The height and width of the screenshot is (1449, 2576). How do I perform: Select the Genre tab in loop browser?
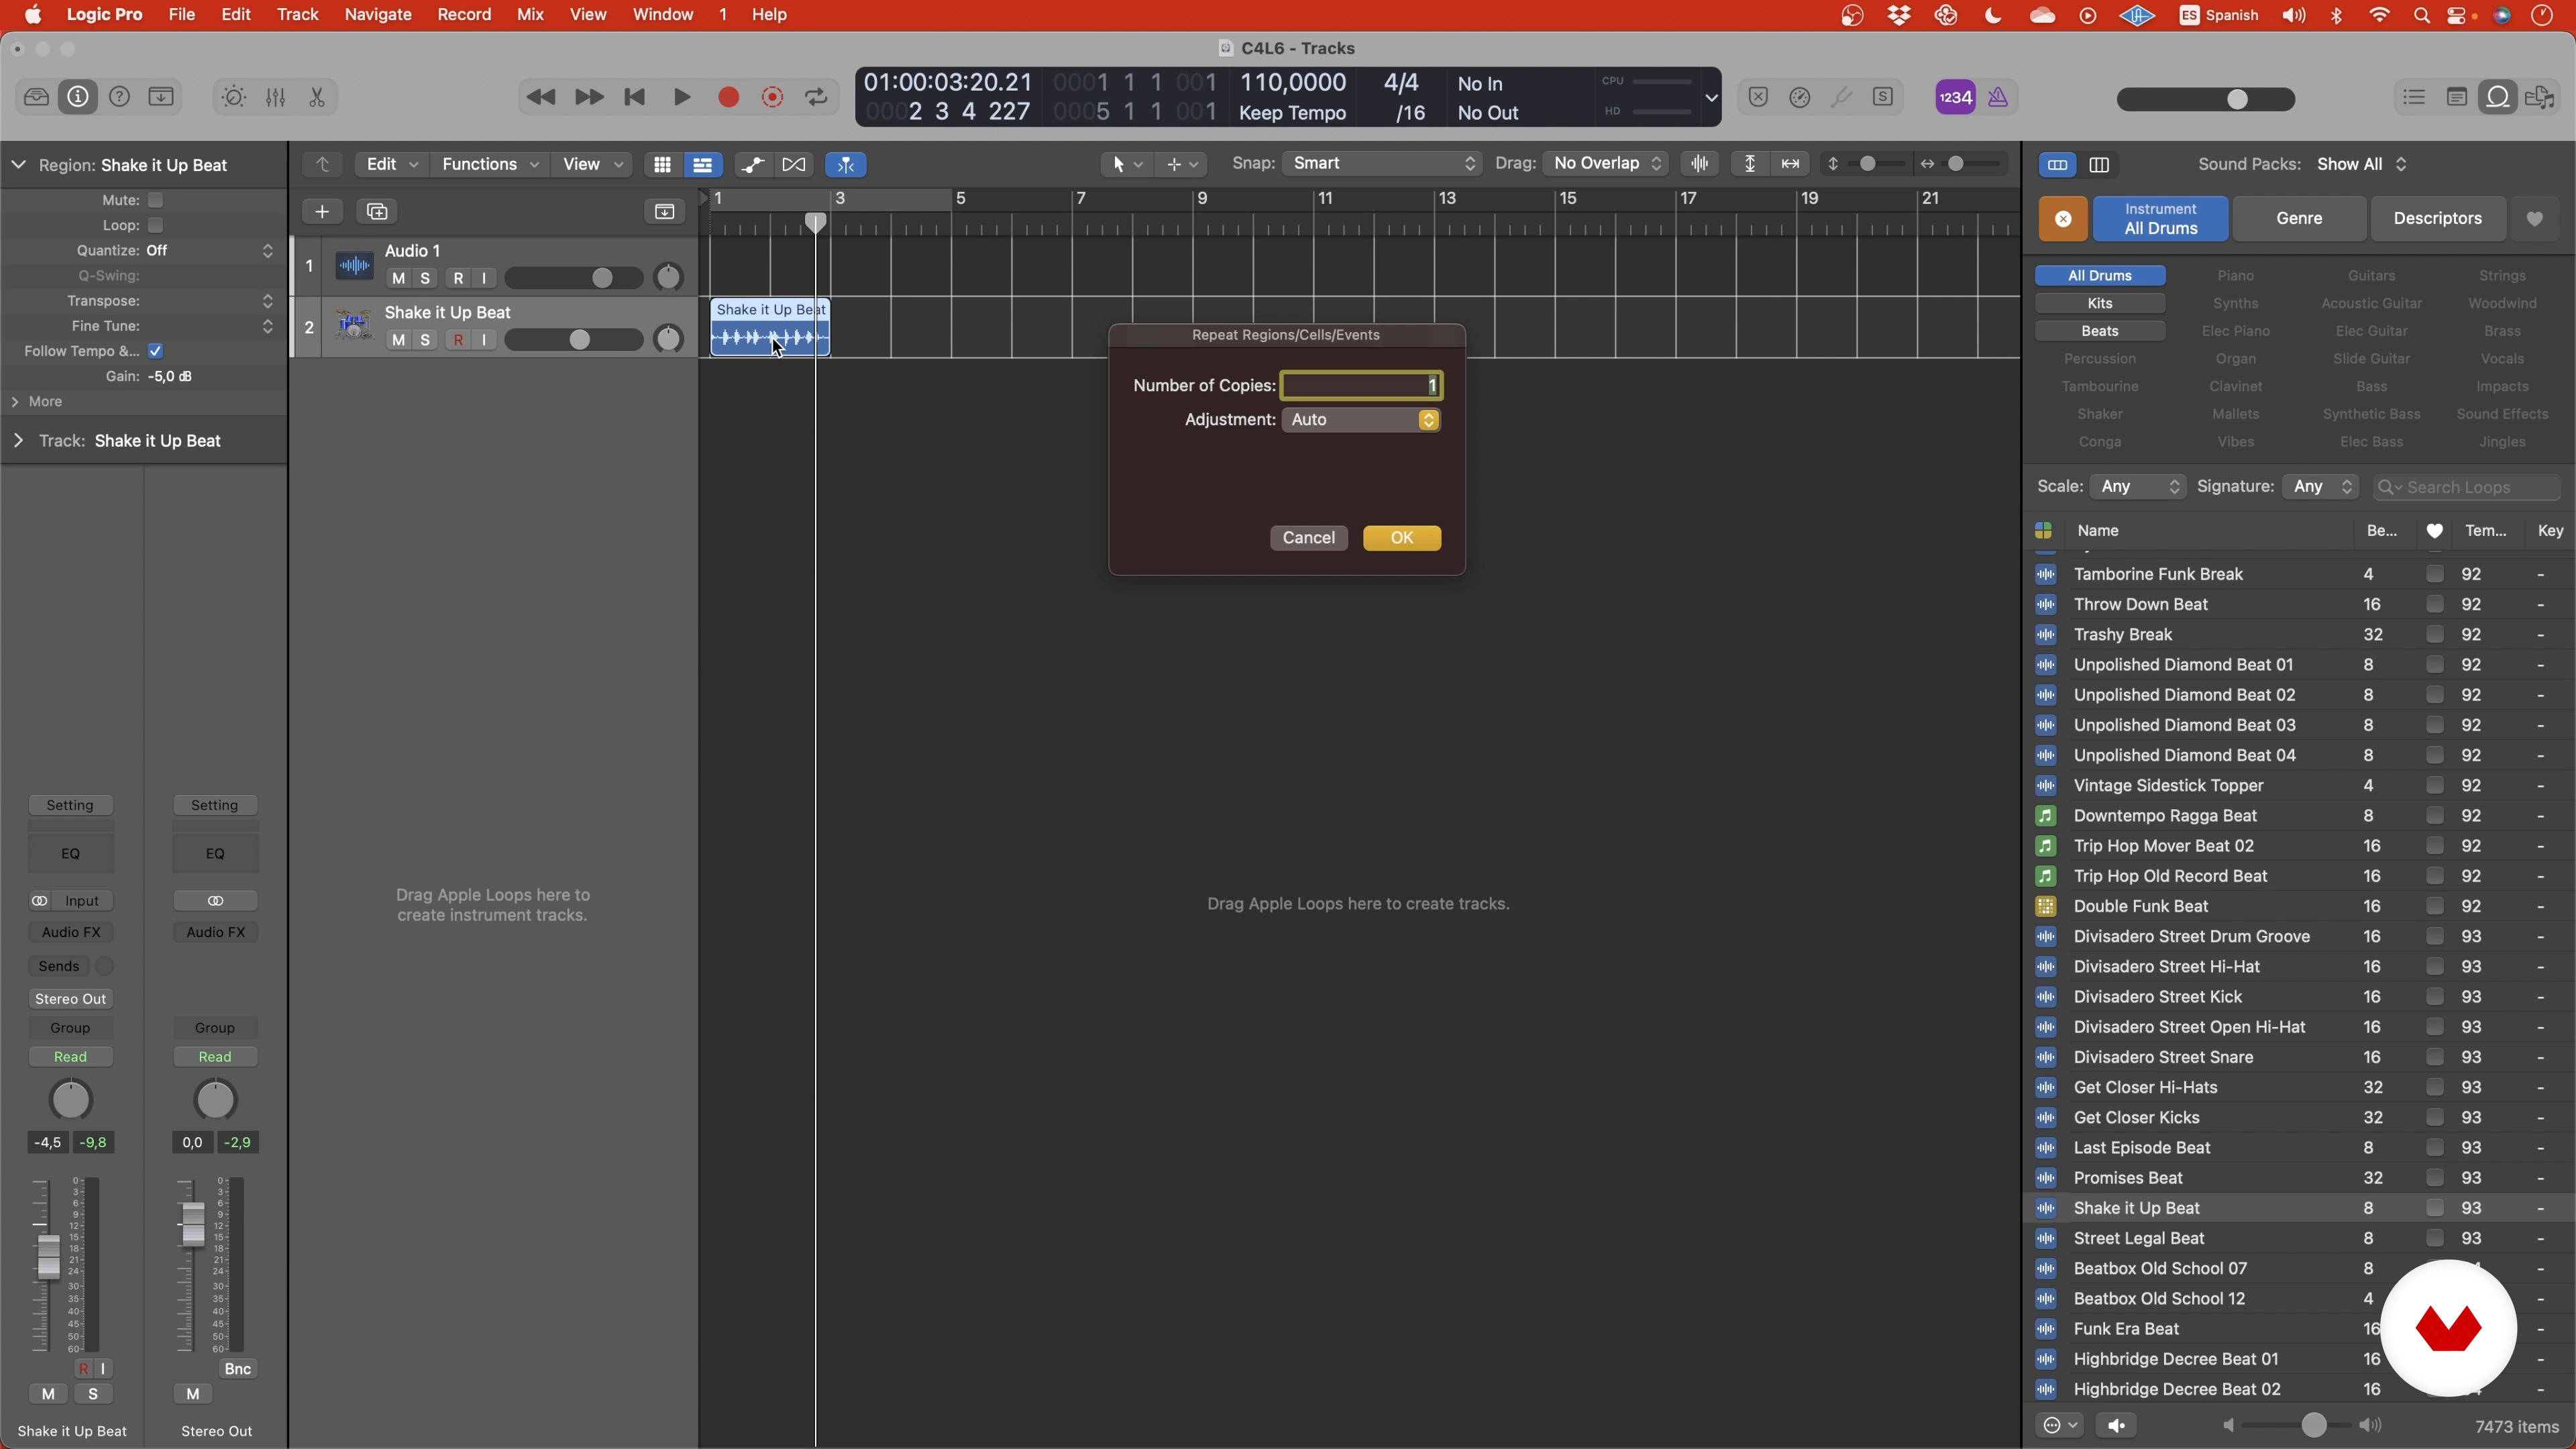tap(2299, 218)
